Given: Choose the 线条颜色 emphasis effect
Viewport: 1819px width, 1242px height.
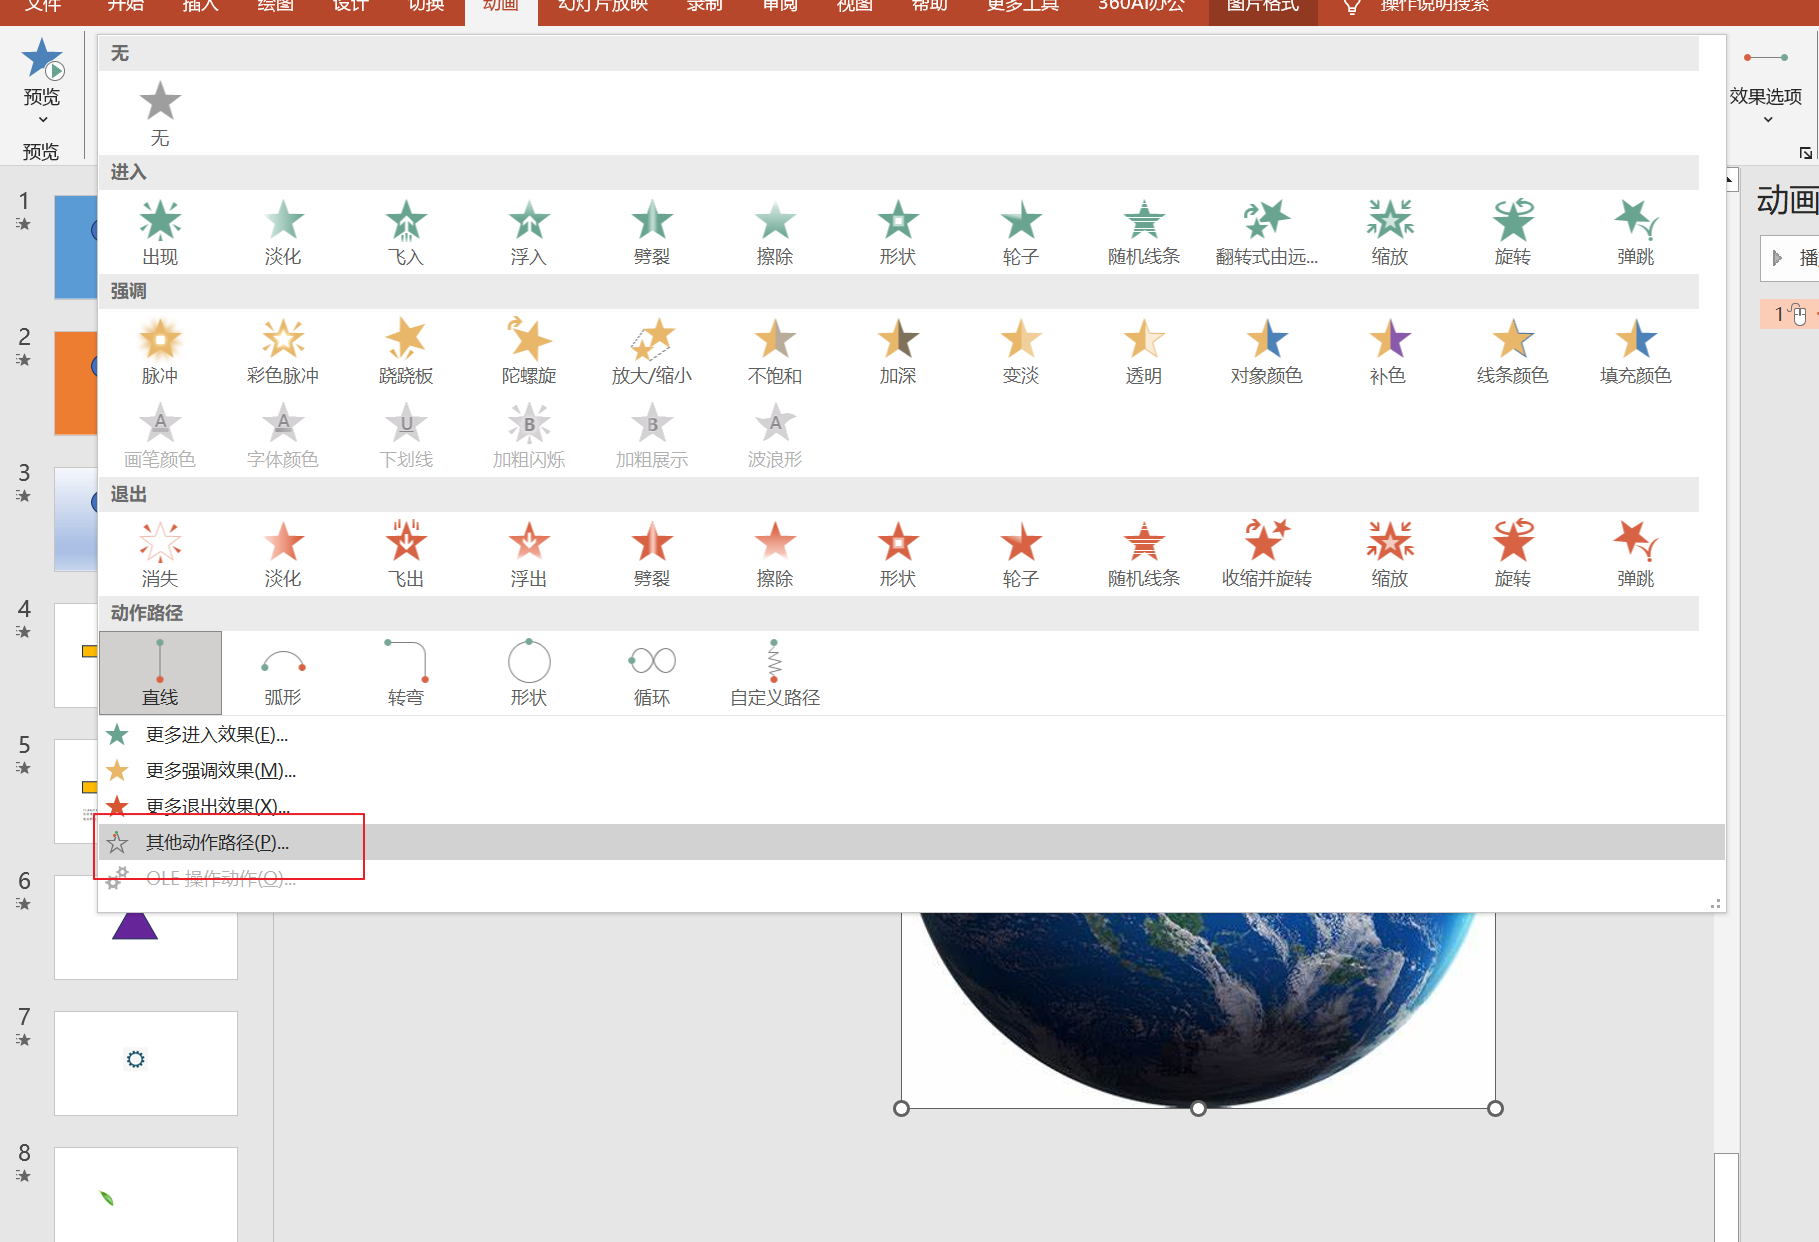Looking at the screenshot, I should 1513,351.
